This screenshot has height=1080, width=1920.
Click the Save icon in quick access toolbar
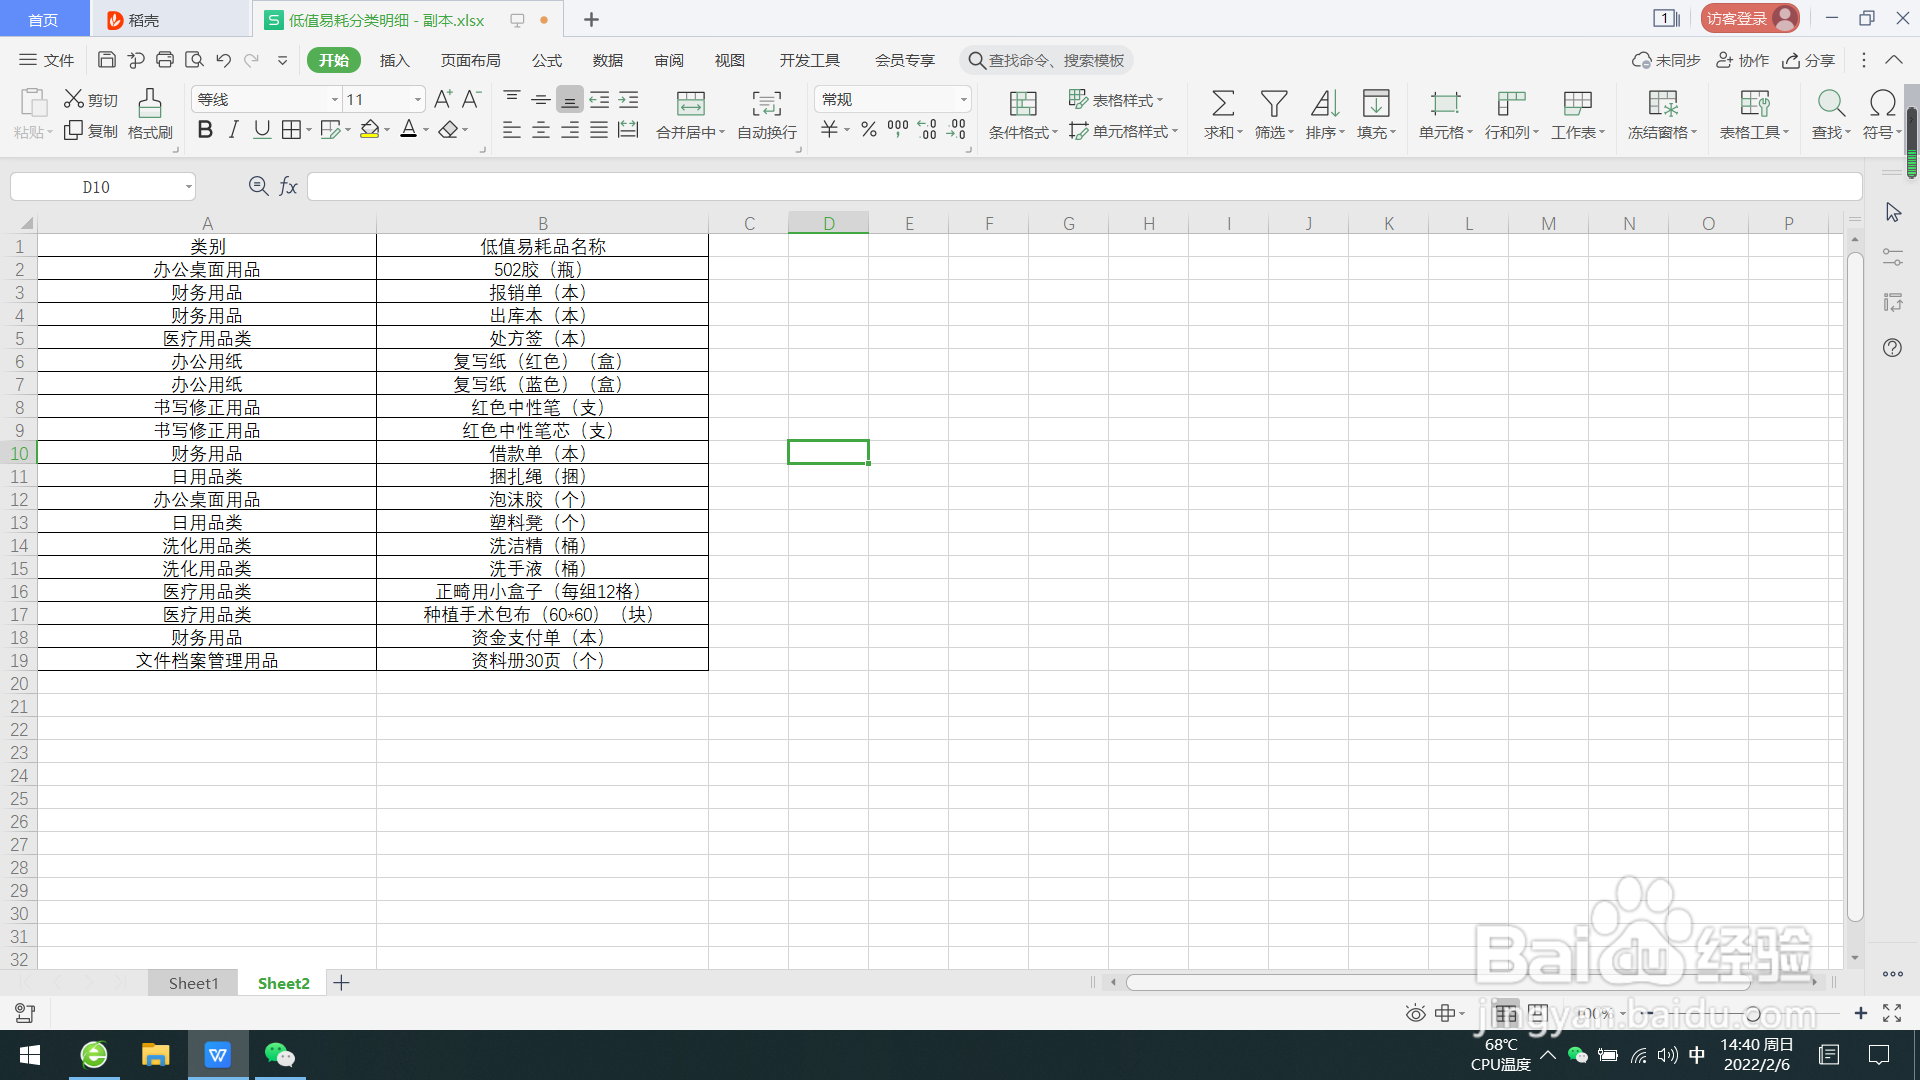tap(107, 60)
